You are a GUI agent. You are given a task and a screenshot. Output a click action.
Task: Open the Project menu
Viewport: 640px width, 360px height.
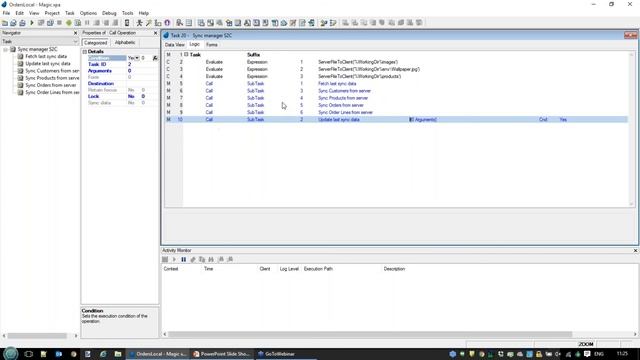pos(52,13)
